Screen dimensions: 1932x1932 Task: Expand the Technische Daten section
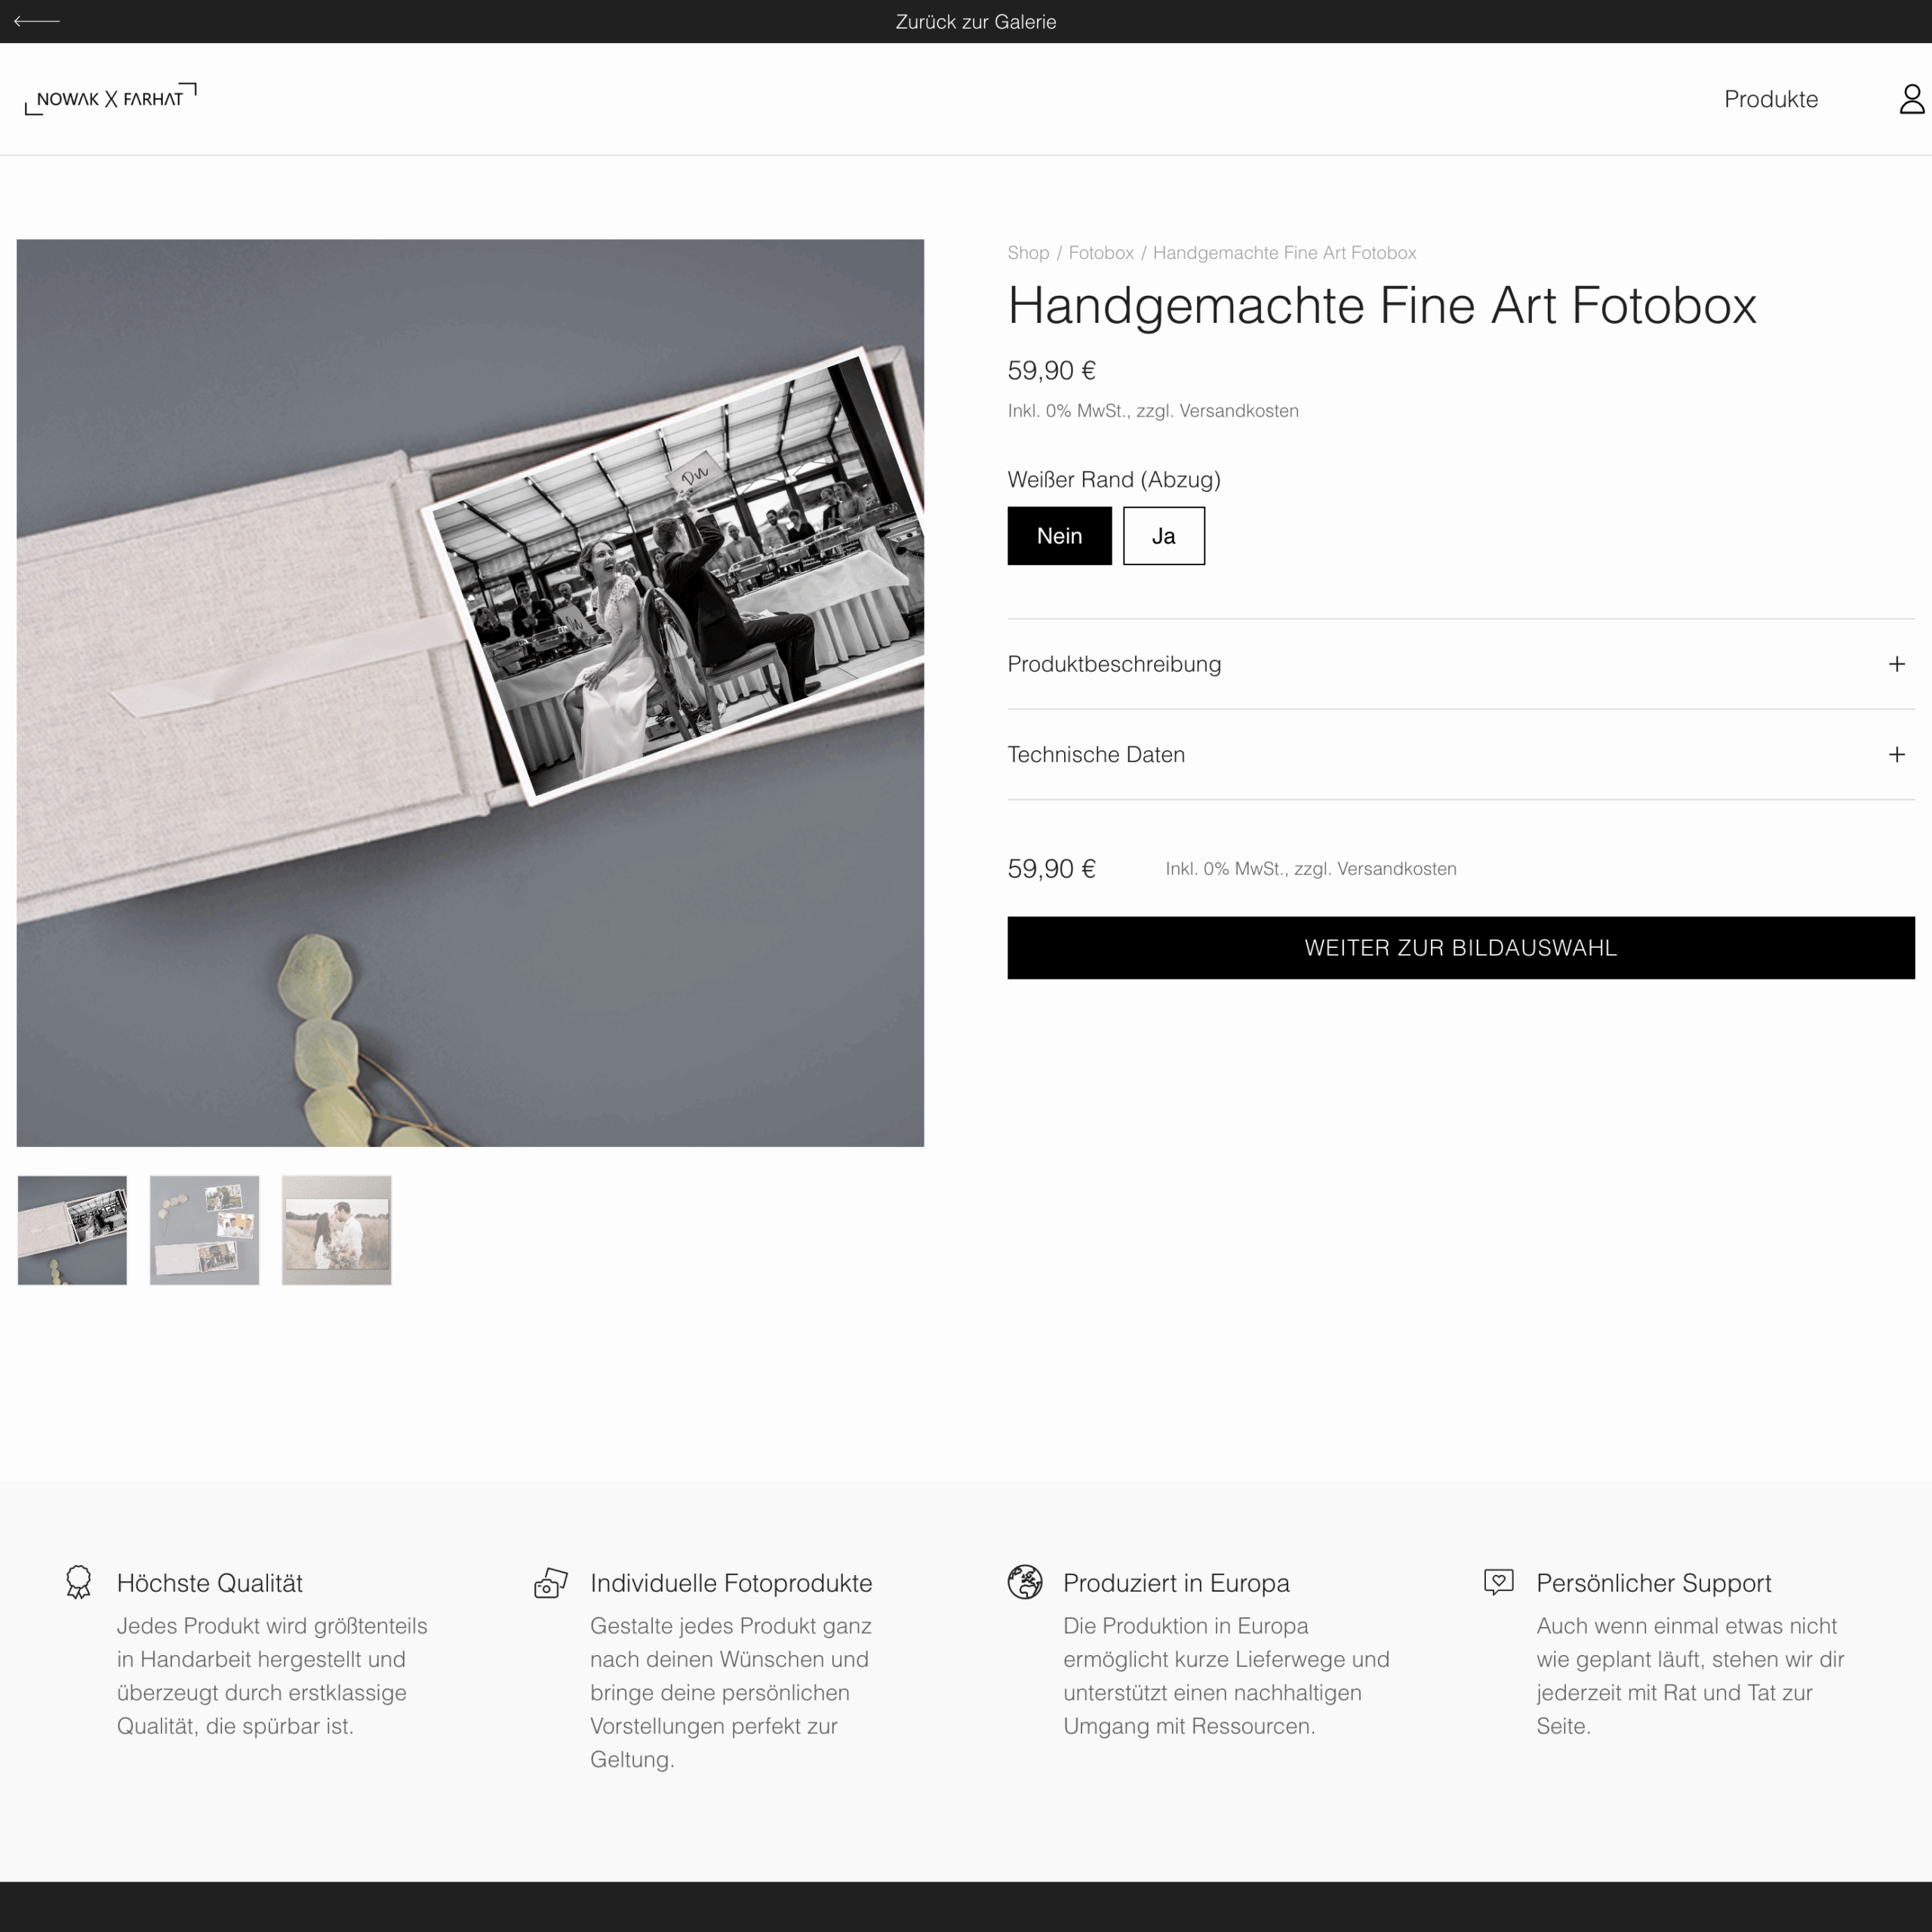coord(1460,755)
